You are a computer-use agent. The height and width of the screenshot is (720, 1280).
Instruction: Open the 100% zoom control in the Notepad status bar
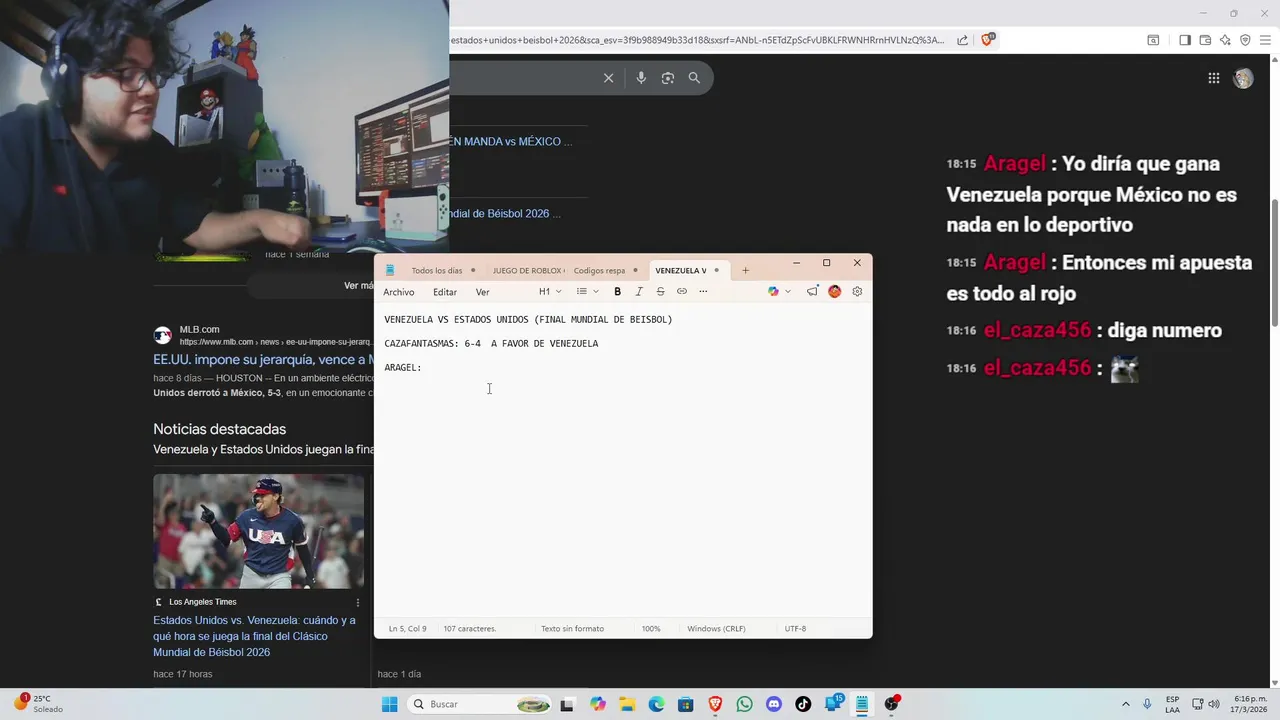[651, 629]
